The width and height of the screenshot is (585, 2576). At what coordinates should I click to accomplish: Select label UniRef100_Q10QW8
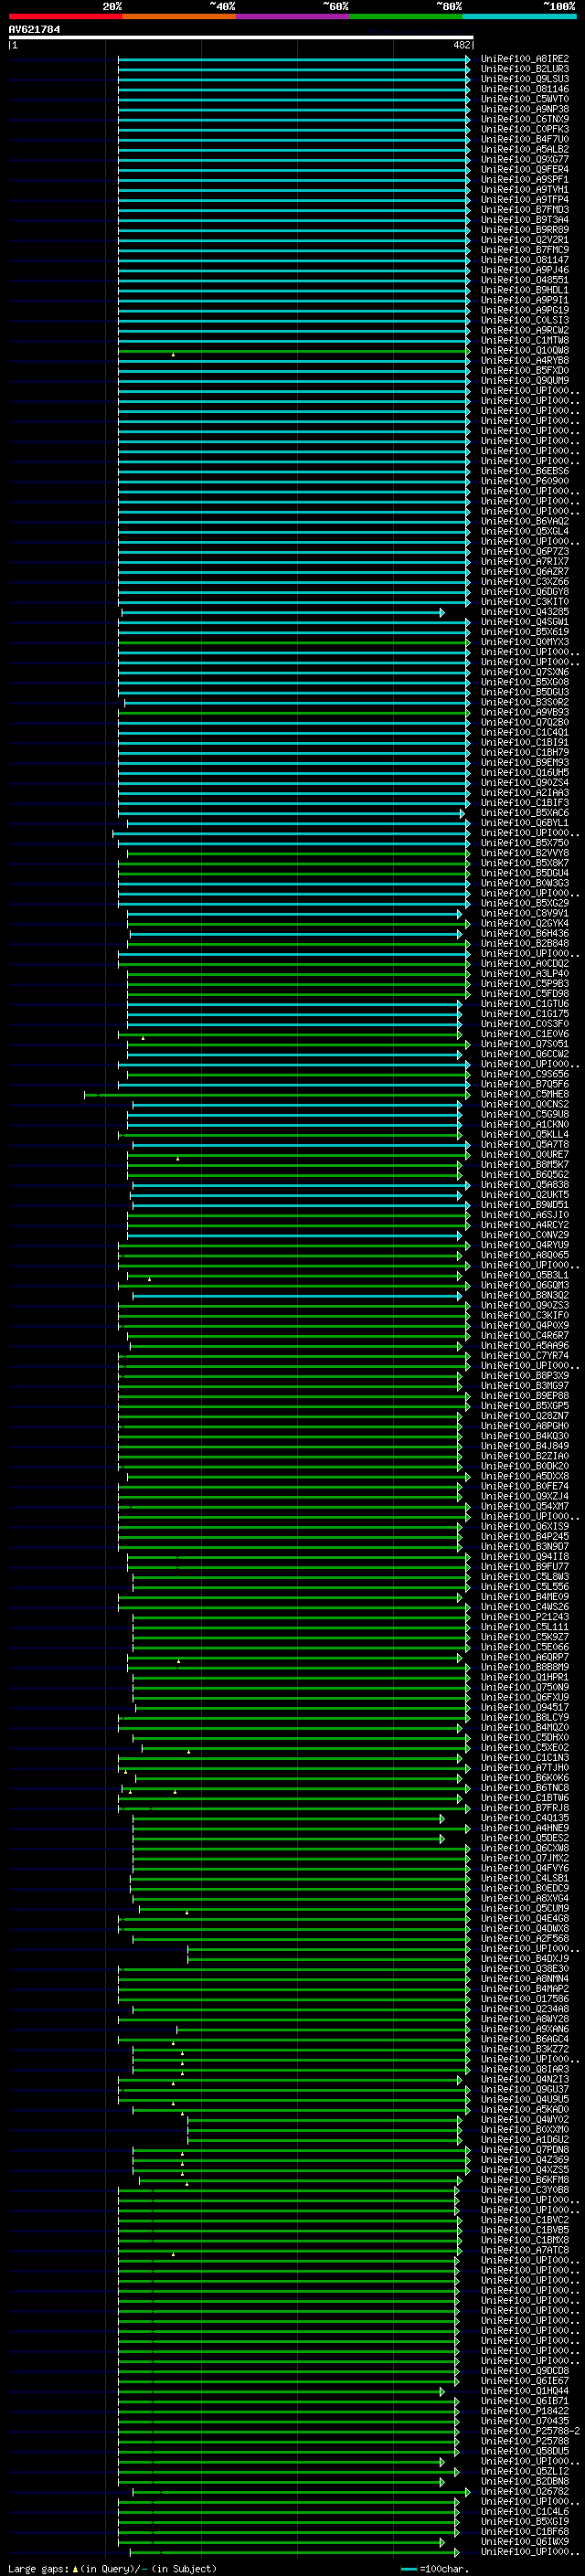(x=525, y=350)
